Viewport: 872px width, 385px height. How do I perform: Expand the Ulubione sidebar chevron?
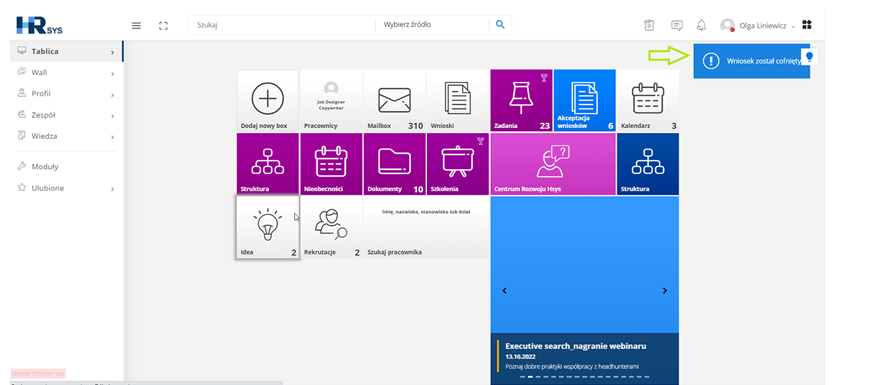pos(112,189)
